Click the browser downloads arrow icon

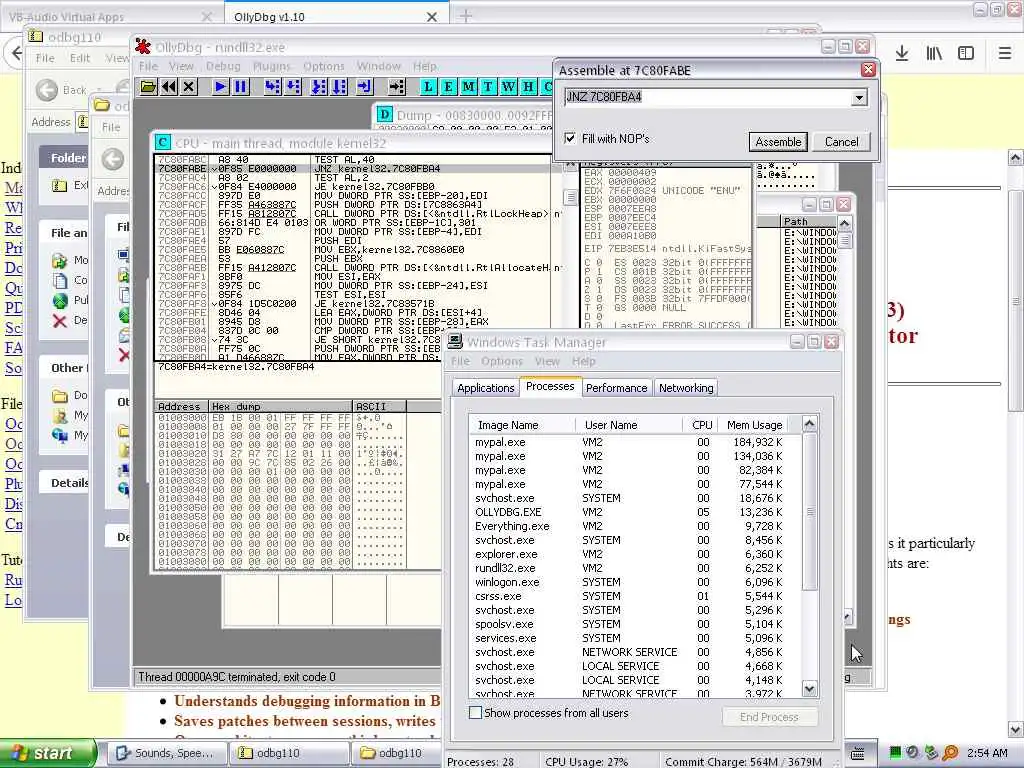click(x=902, y=54)
